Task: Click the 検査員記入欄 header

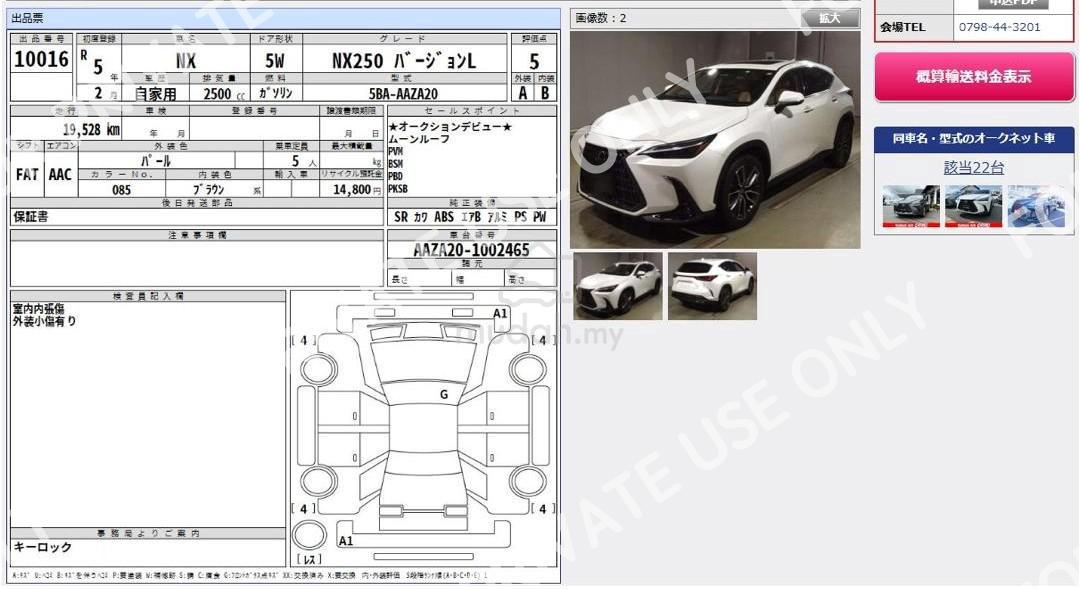Action: (x=148, y=296)
